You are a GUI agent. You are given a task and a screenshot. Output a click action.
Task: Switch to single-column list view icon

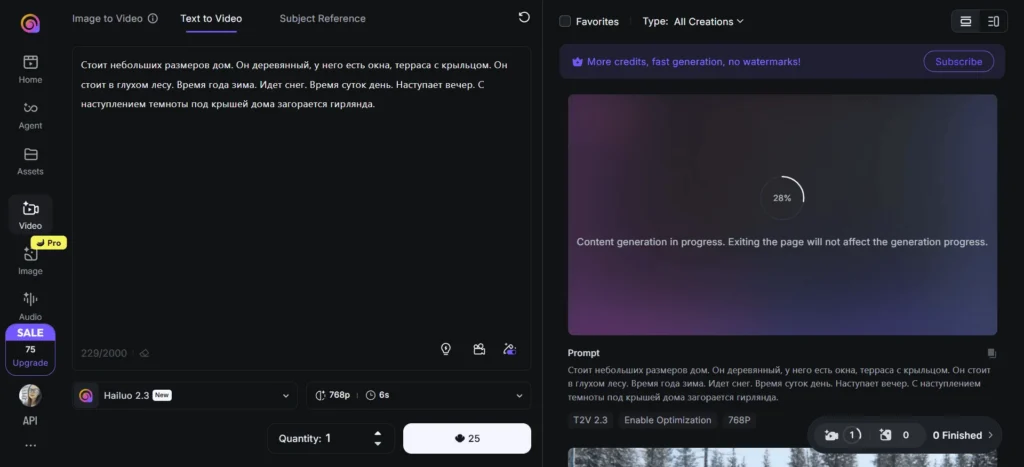tap(965, 22)
